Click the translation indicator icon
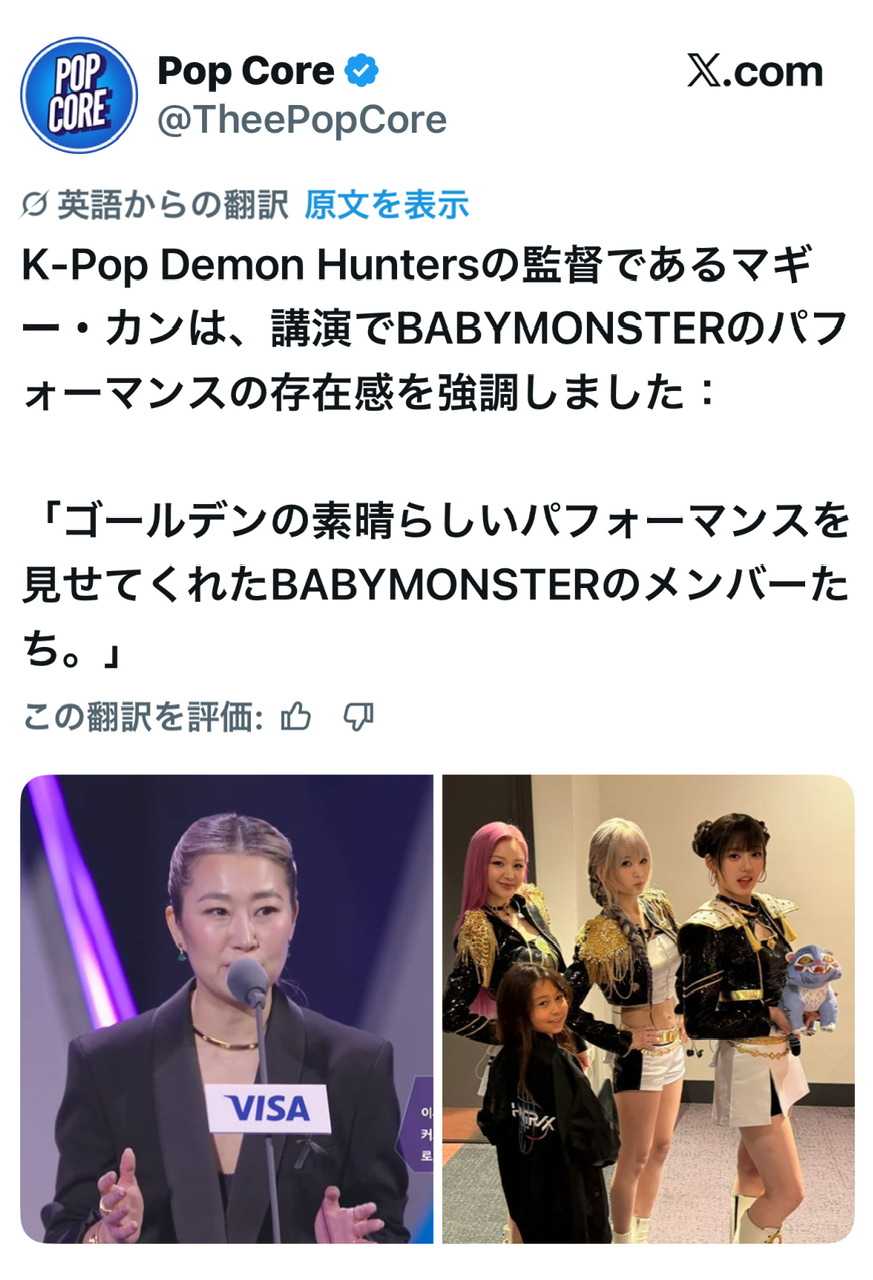This screenshot has height=1280, width=873. click(x=34, y=205)
